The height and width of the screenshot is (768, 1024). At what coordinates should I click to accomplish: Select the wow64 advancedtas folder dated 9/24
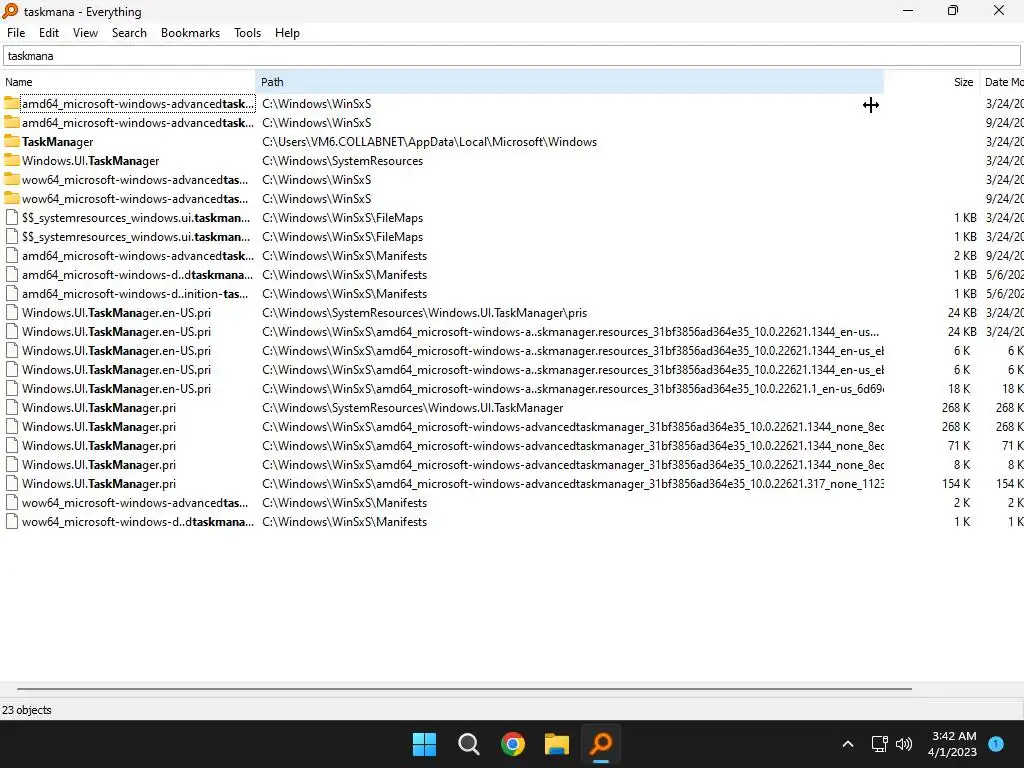tap(135, 199)
